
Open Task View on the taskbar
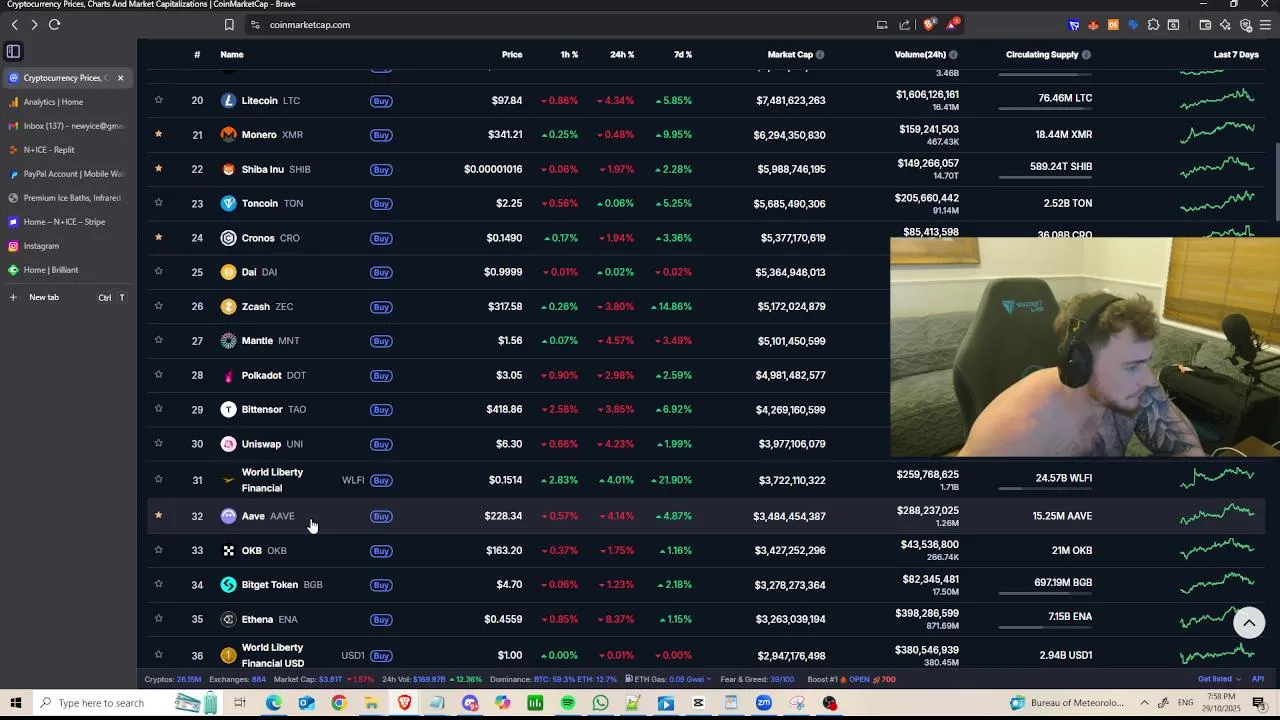coord(240,703)
